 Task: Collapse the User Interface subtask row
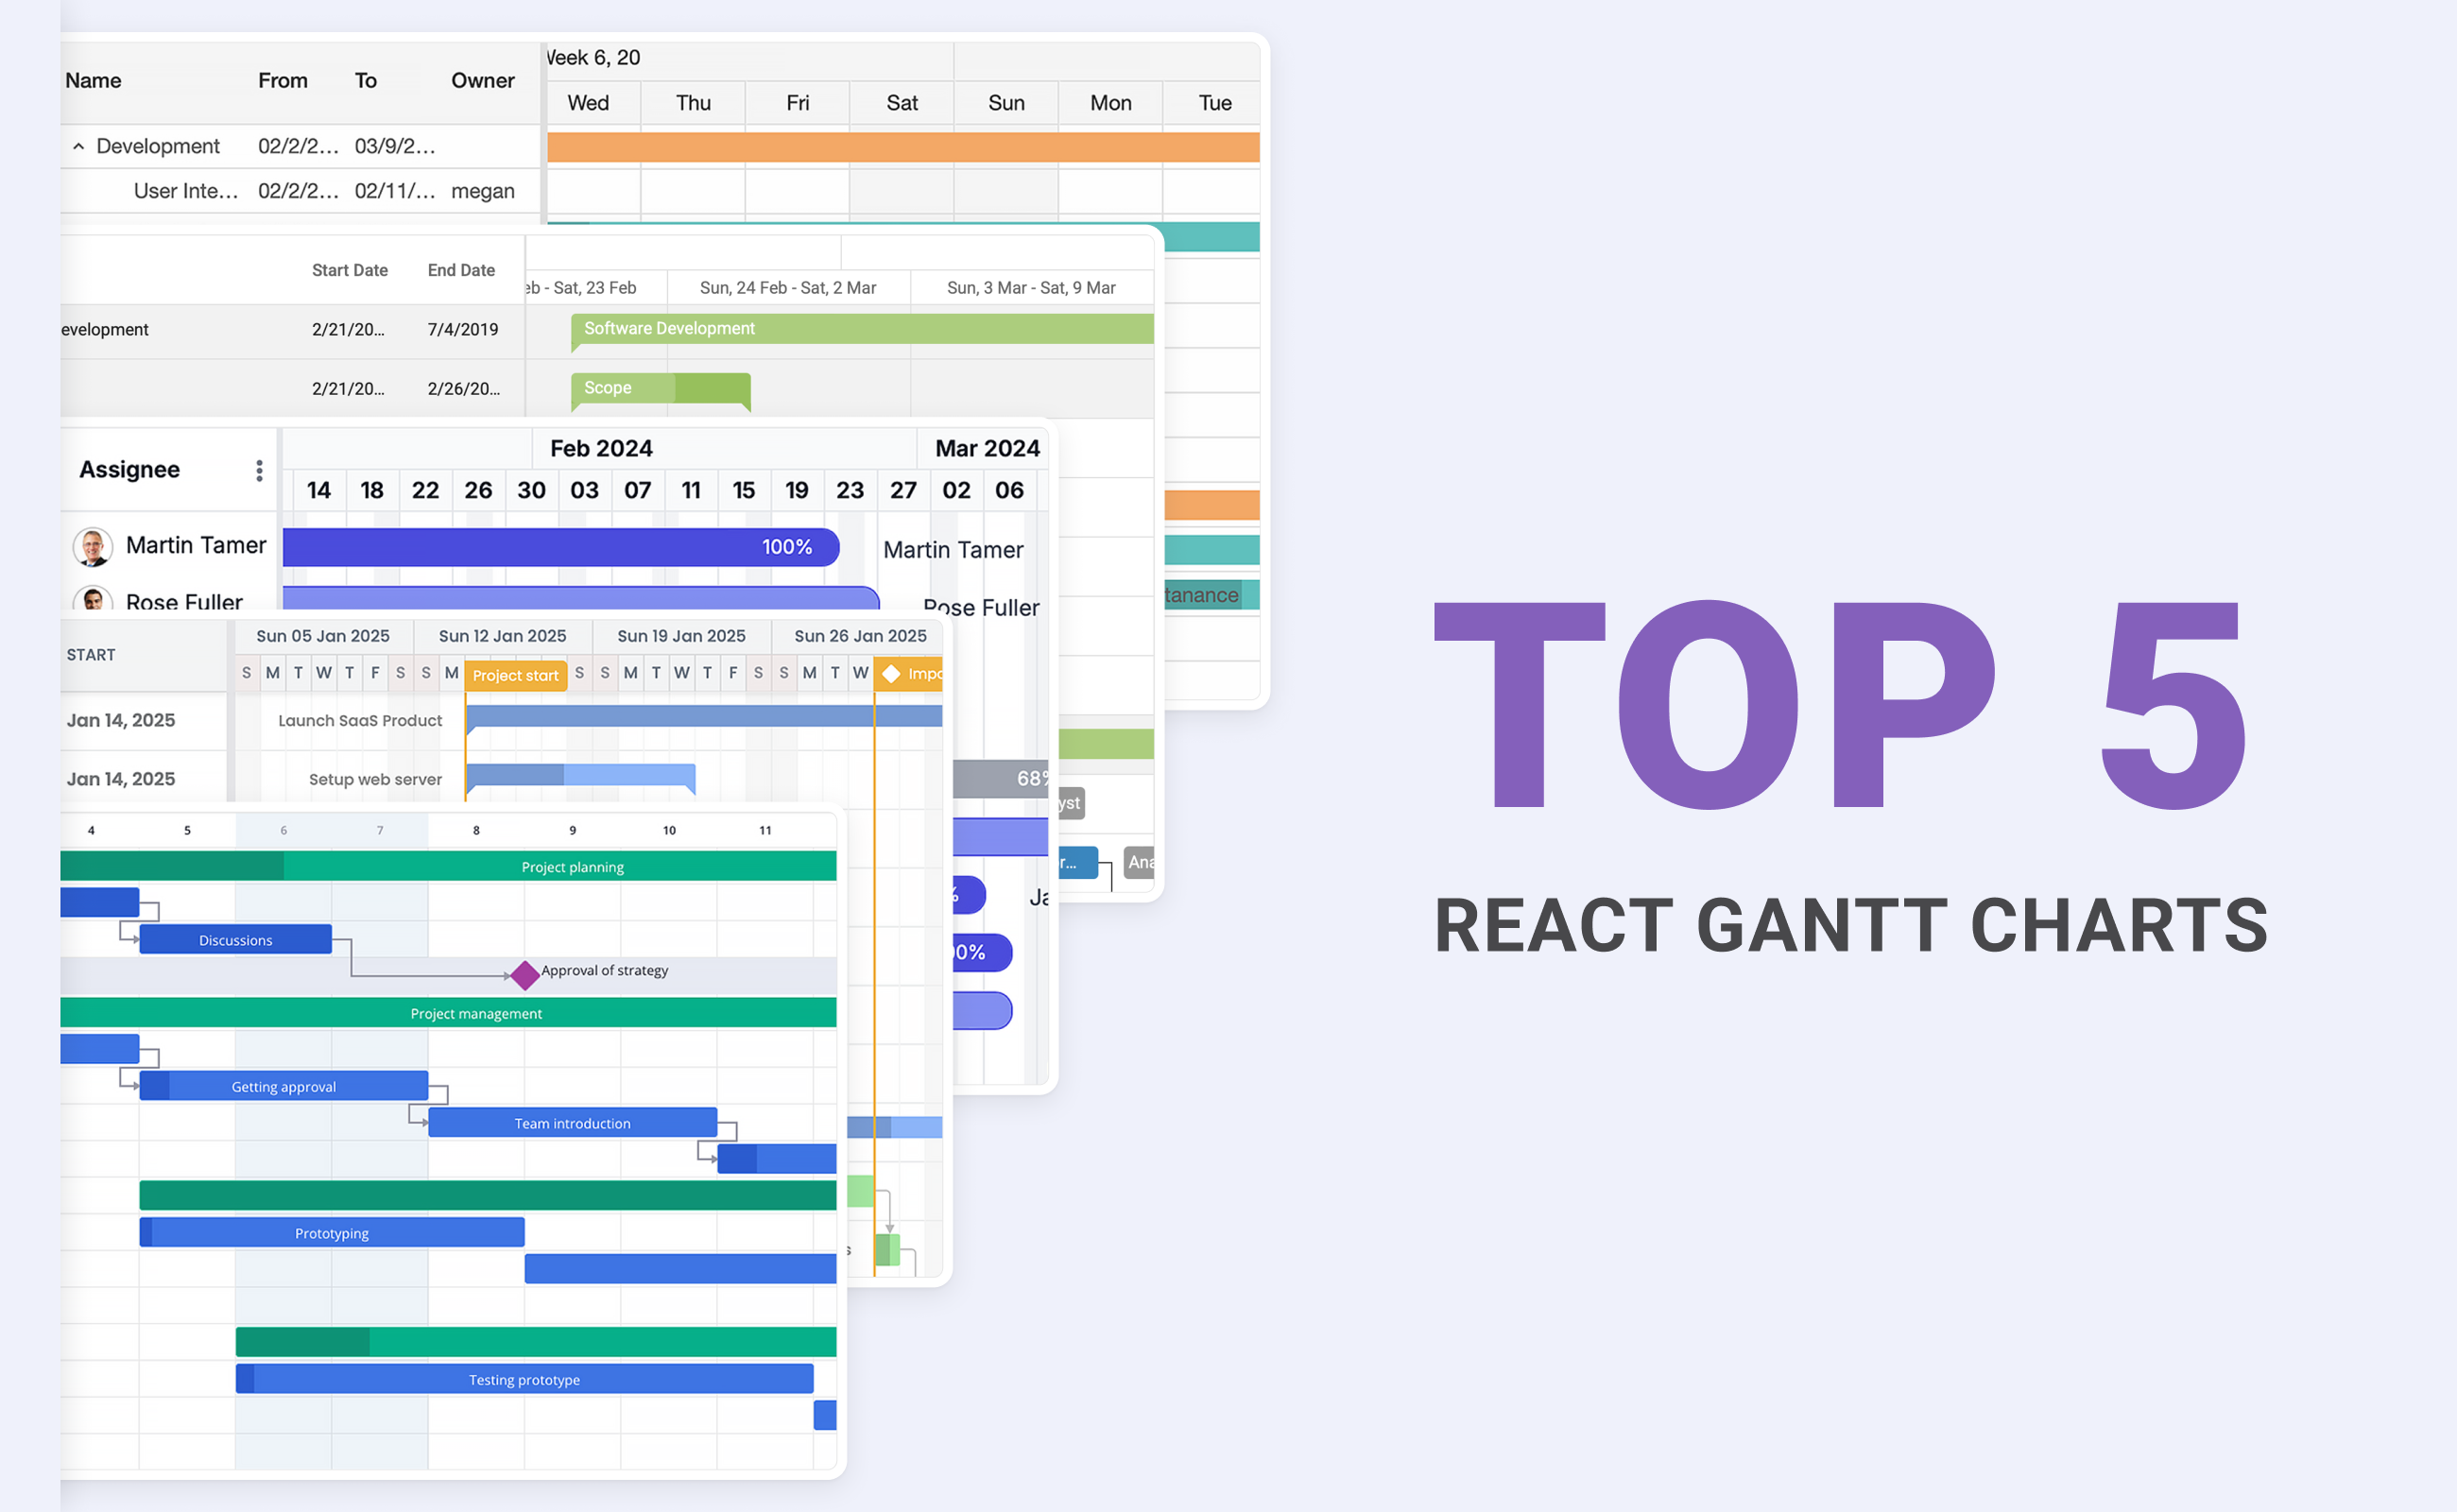click(76, 144)
